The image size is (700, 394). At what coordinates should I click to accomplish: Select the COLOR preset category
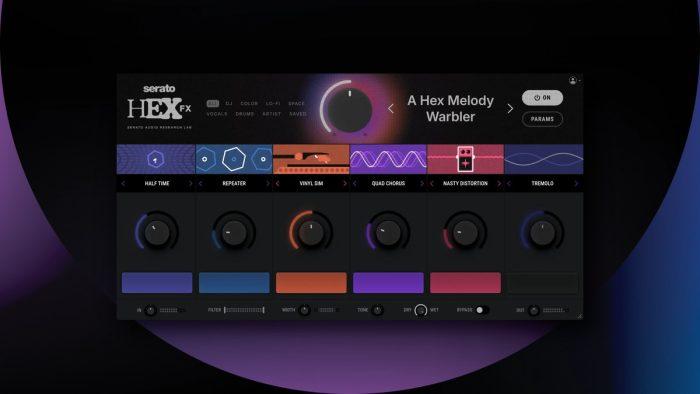click(249, 104)
